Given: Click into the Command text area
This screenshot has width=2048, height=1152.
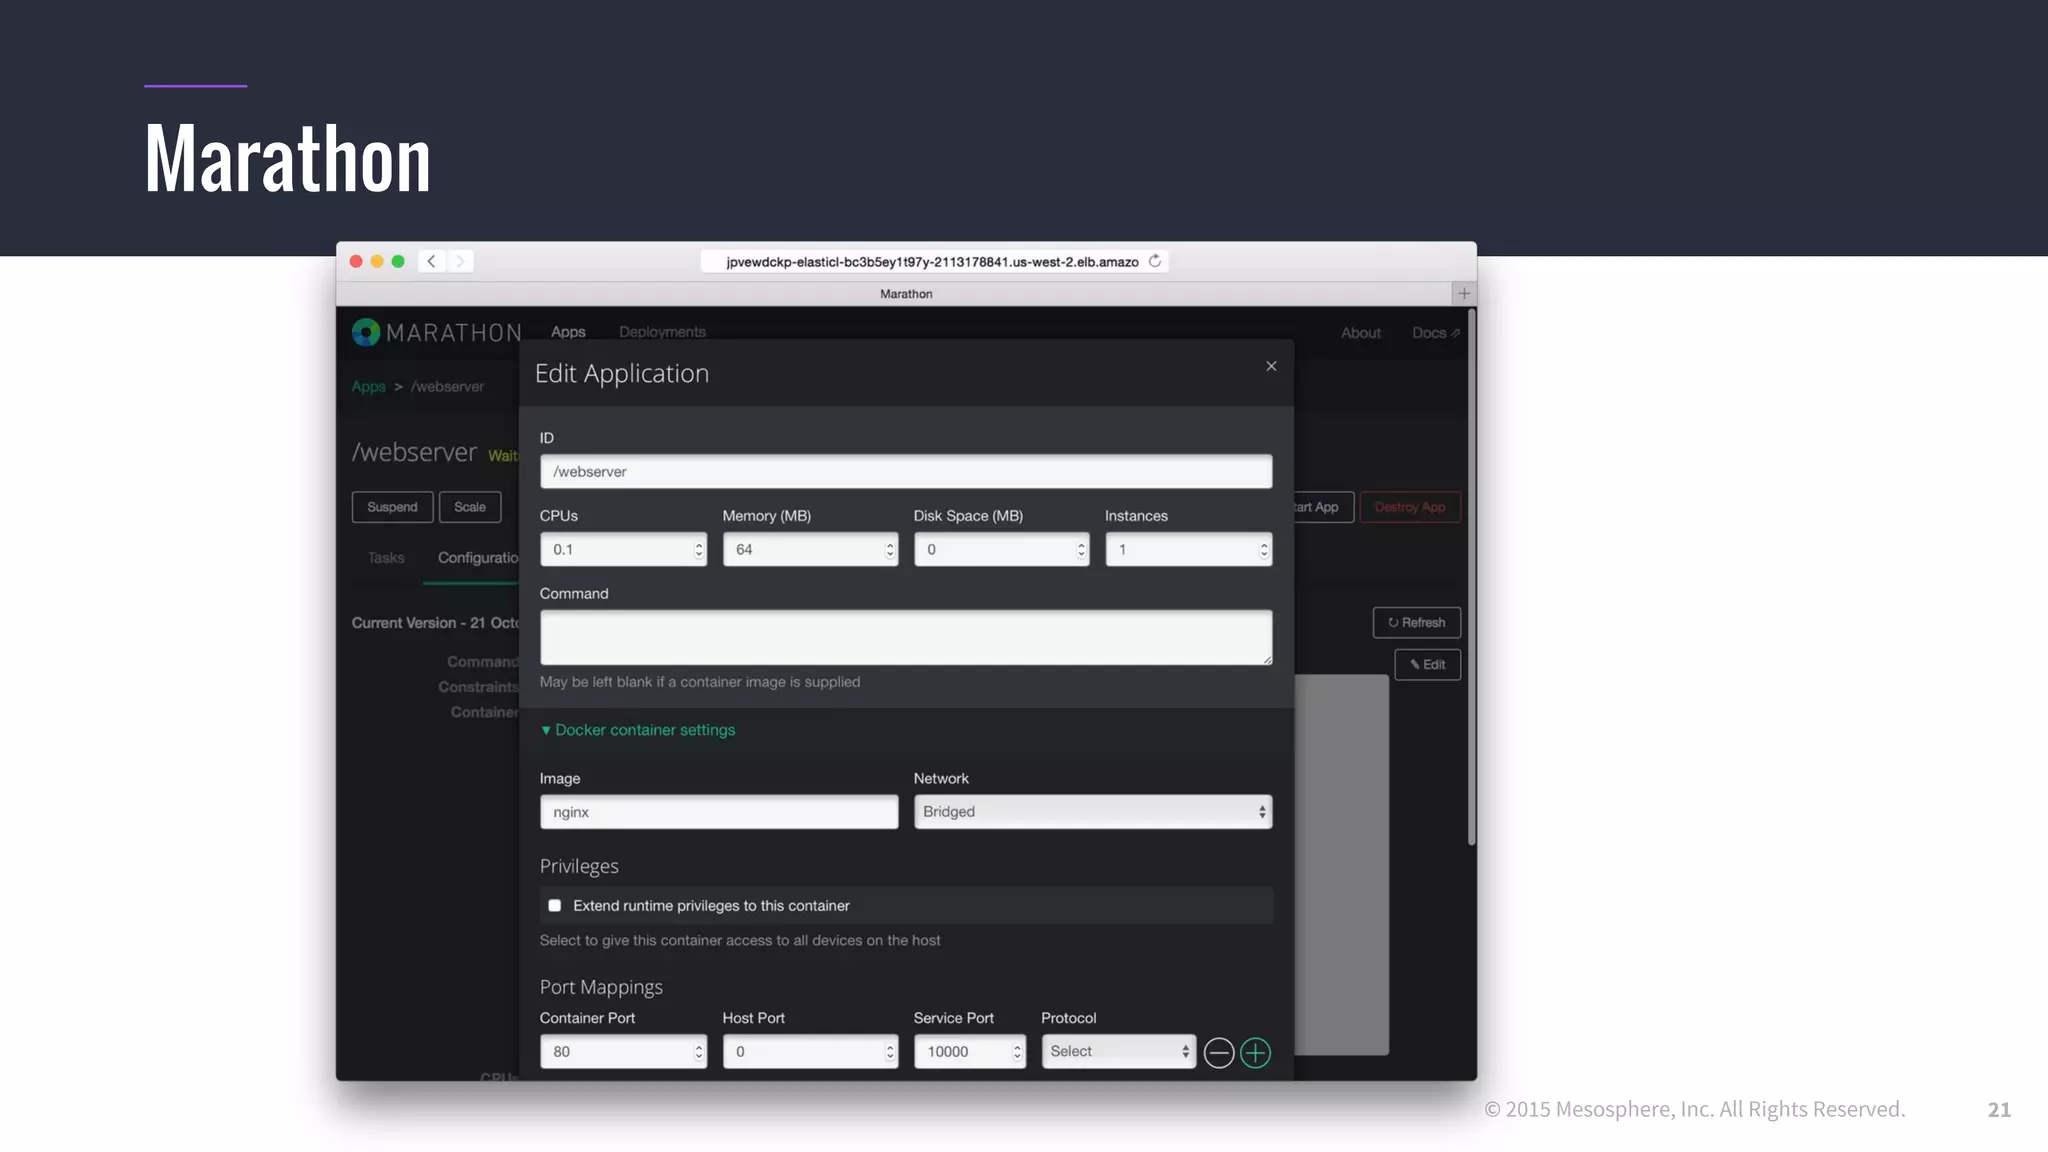Looking at the screenshot, I should (905, 637).
